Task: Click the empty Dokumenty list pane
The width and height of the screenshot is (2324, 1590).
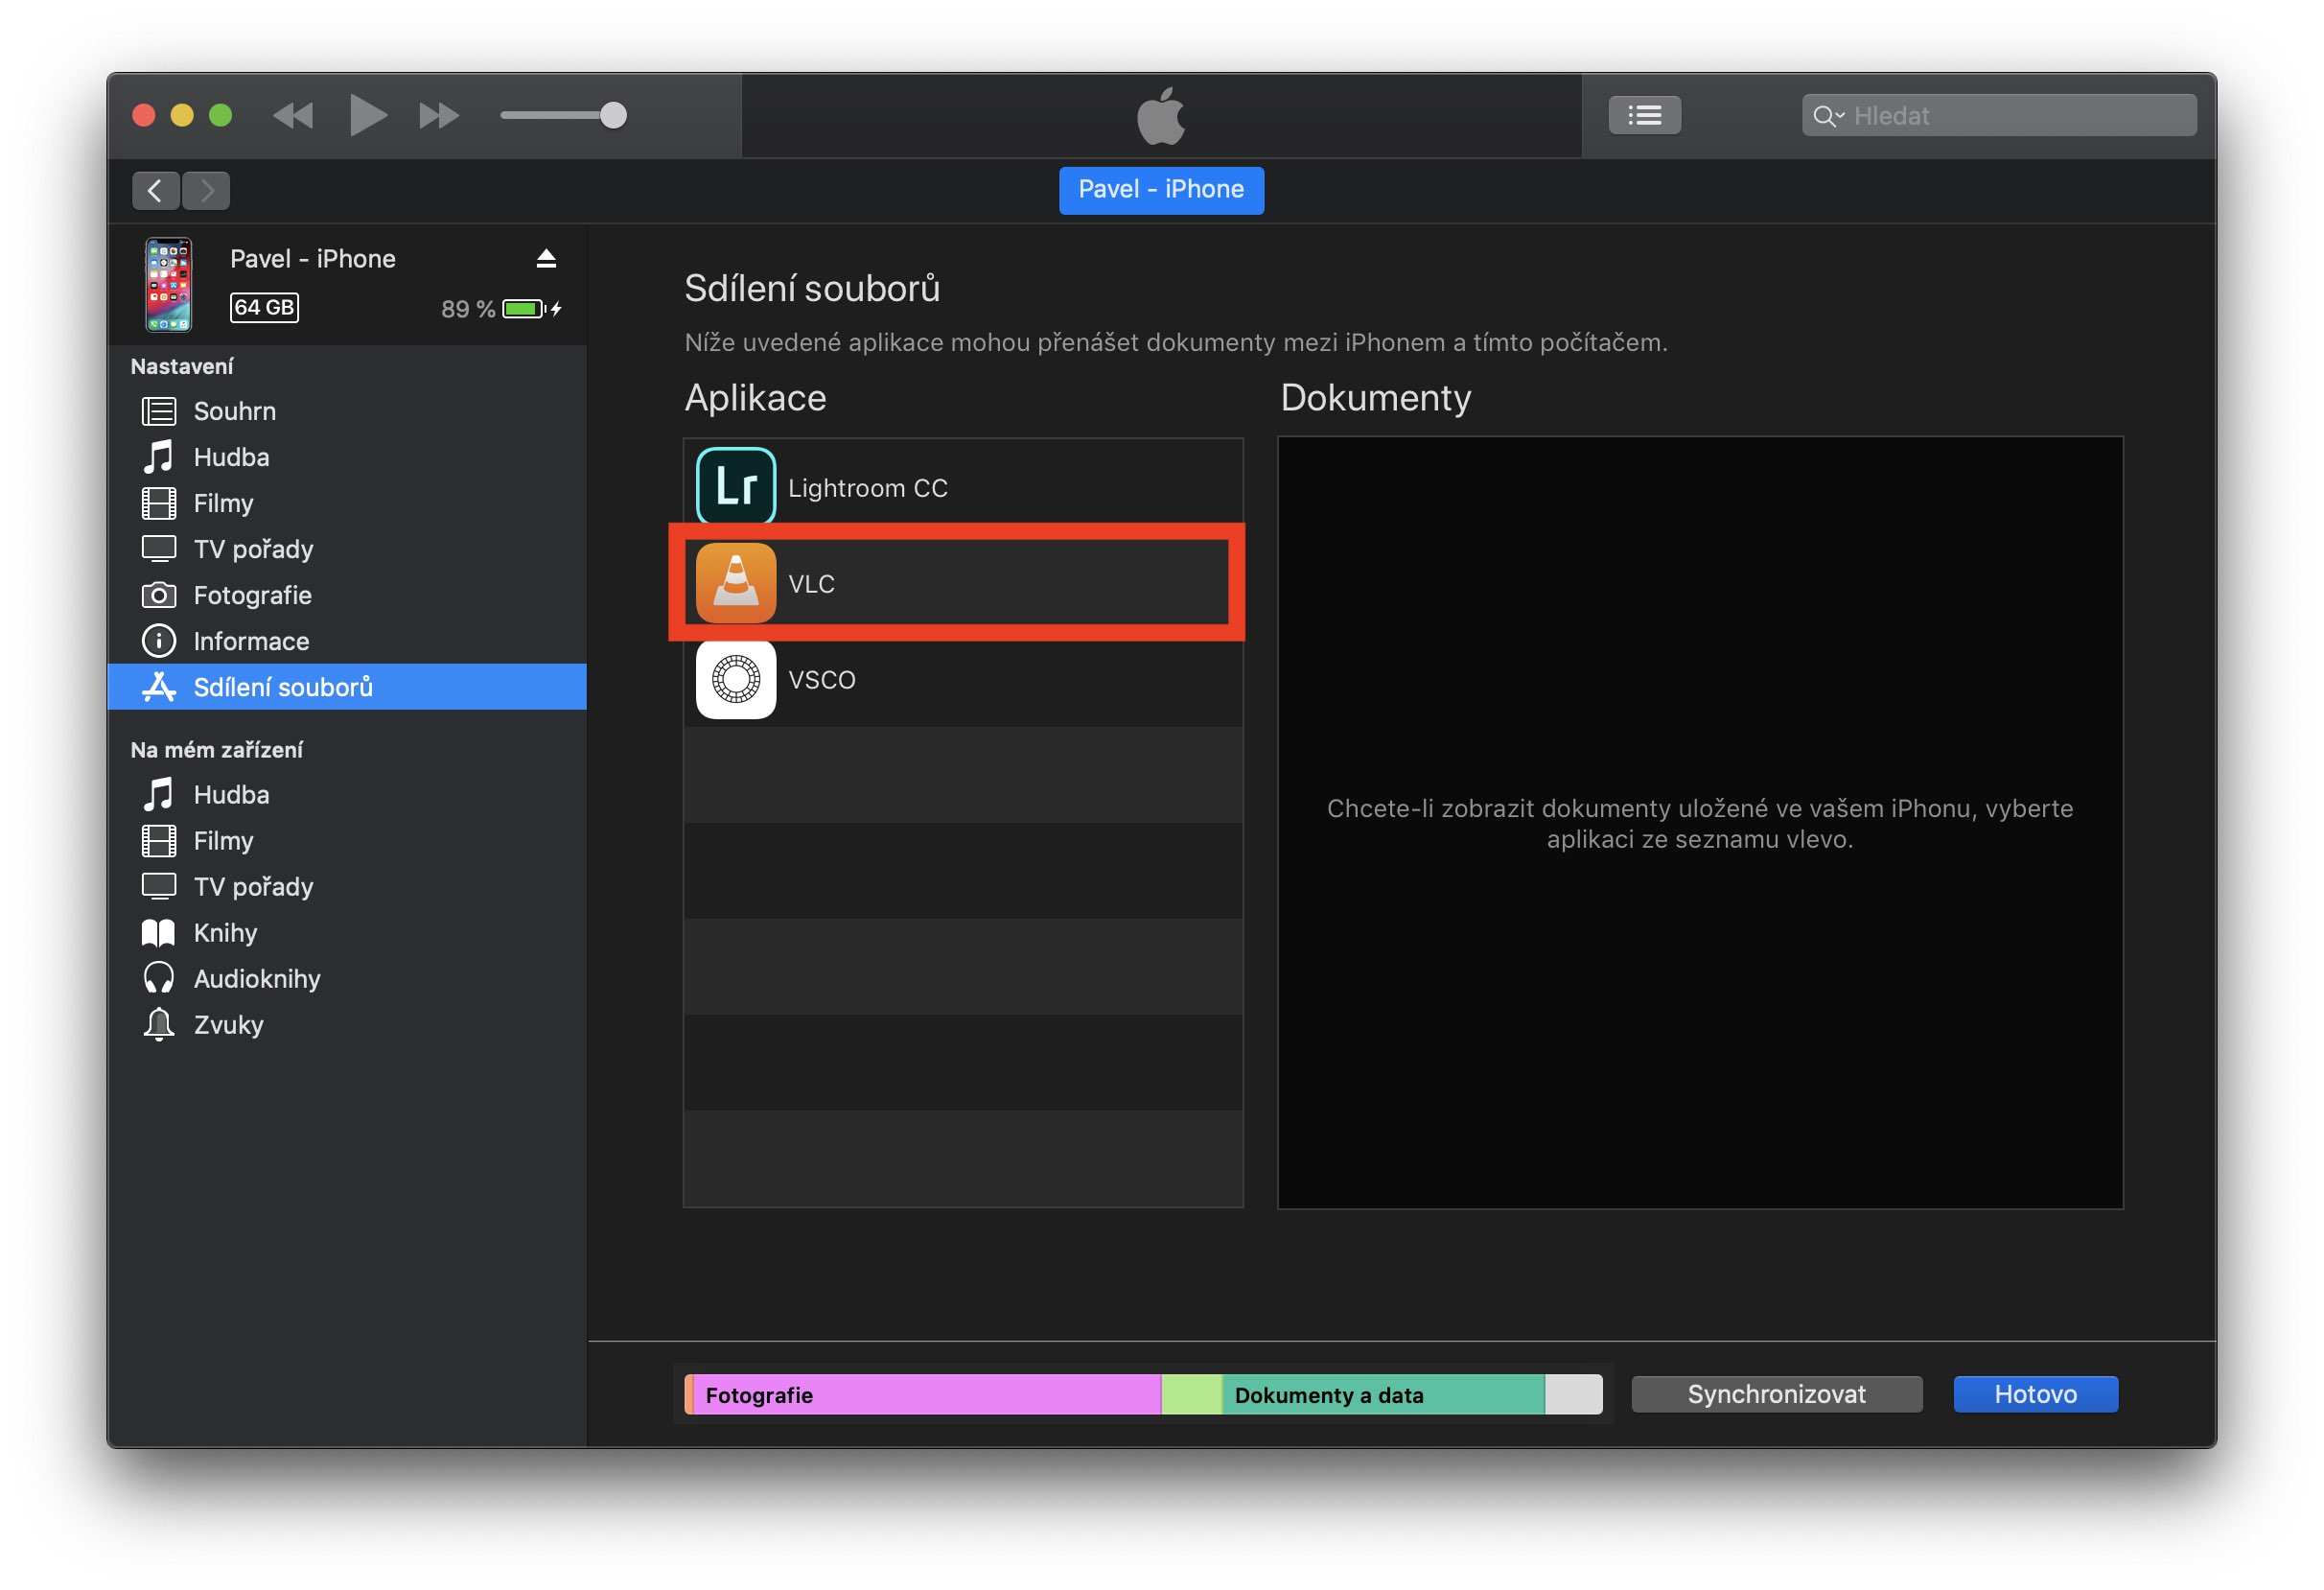Action: click(1700, 823)
